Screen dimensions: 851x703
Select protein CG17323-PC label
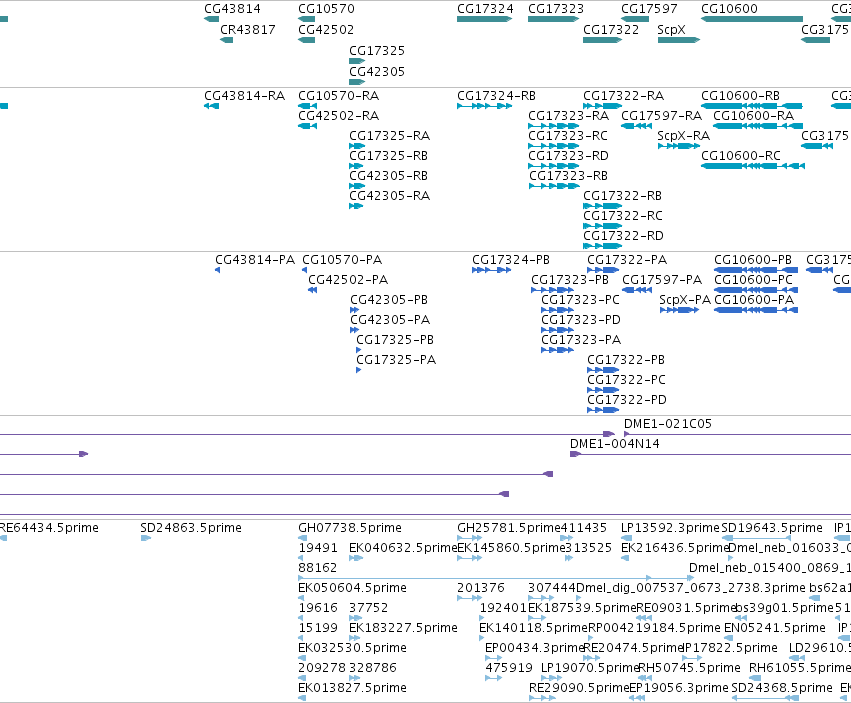(x=581, y=300)
